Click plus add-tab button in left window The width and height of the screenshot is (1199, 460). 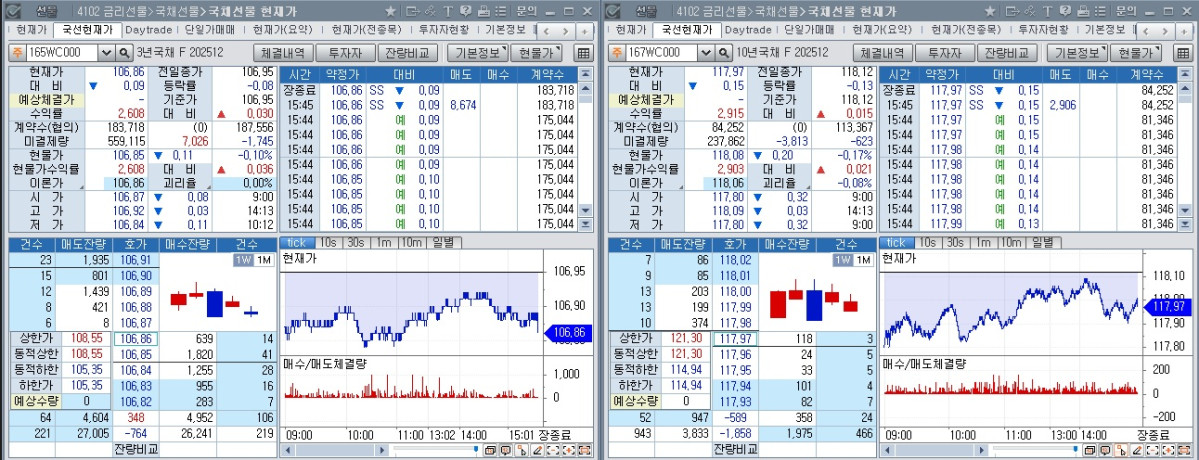(584, 31)
